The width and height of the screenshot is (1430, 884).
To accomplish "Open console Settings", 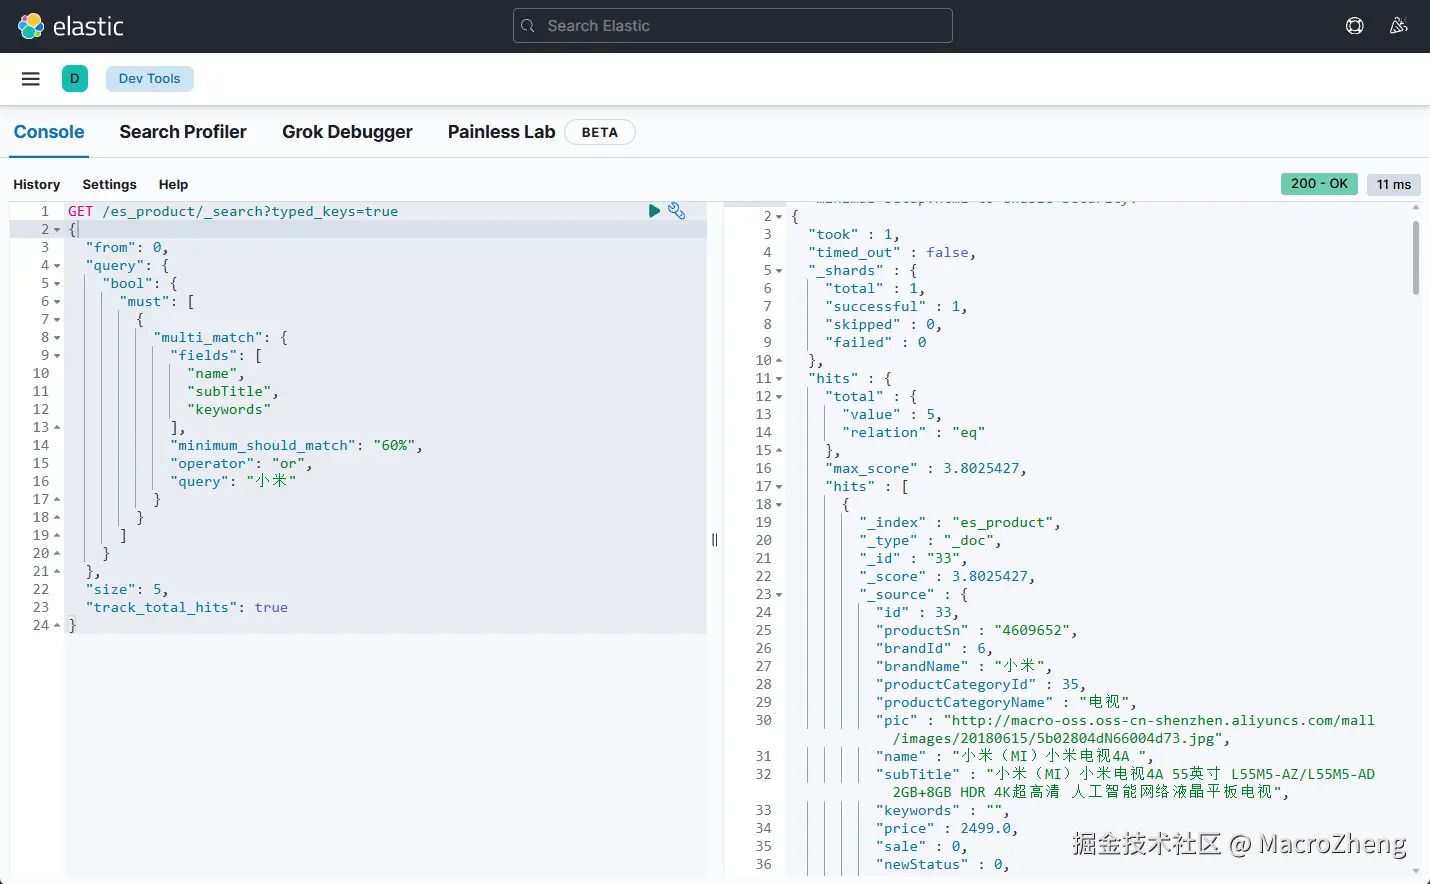I will pyautogui.click(x=109, y=185).
